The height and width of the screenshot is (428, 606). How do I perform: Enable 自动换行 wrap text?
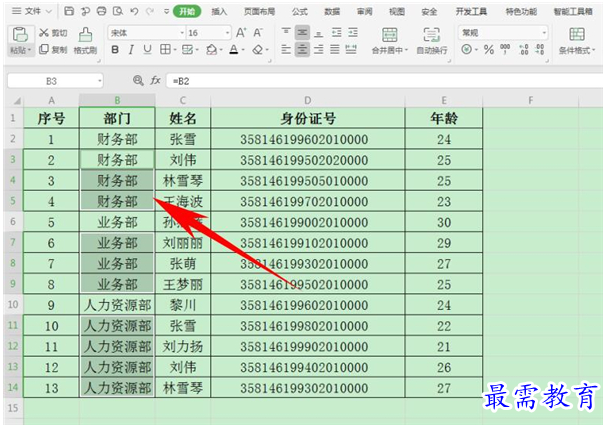pos(432,40)
